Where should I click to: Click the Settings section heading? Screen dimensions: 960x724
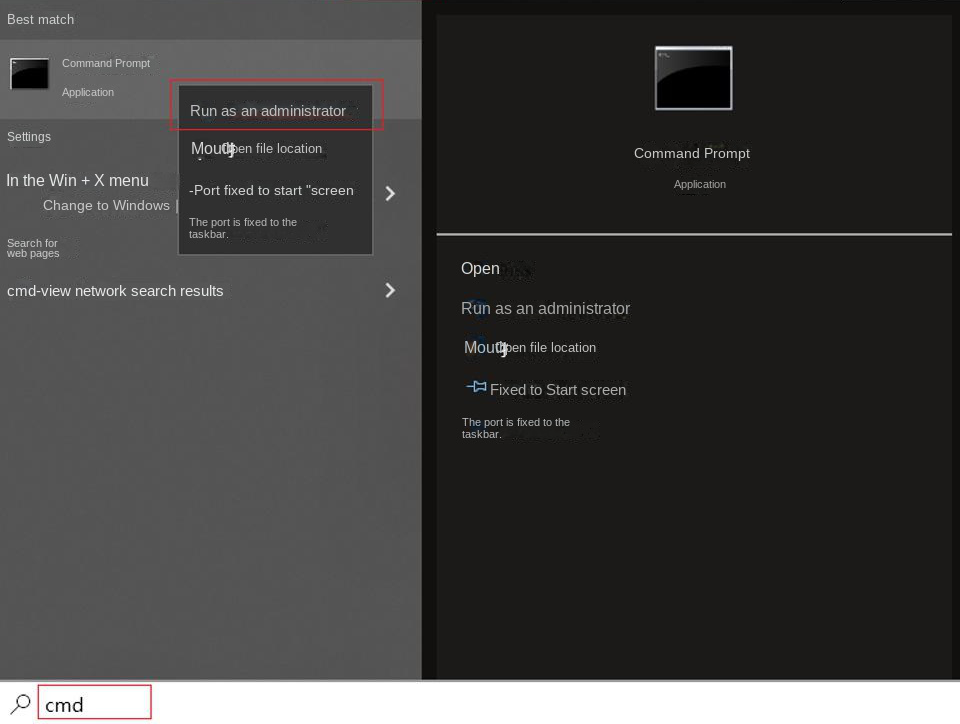(x=29, y=136)
